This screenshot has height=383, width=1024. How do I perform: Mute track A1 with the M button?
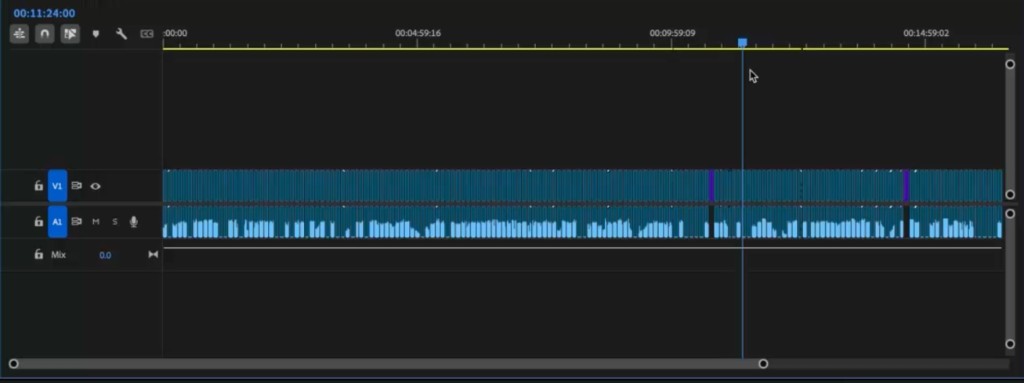(x=95, y=222)
